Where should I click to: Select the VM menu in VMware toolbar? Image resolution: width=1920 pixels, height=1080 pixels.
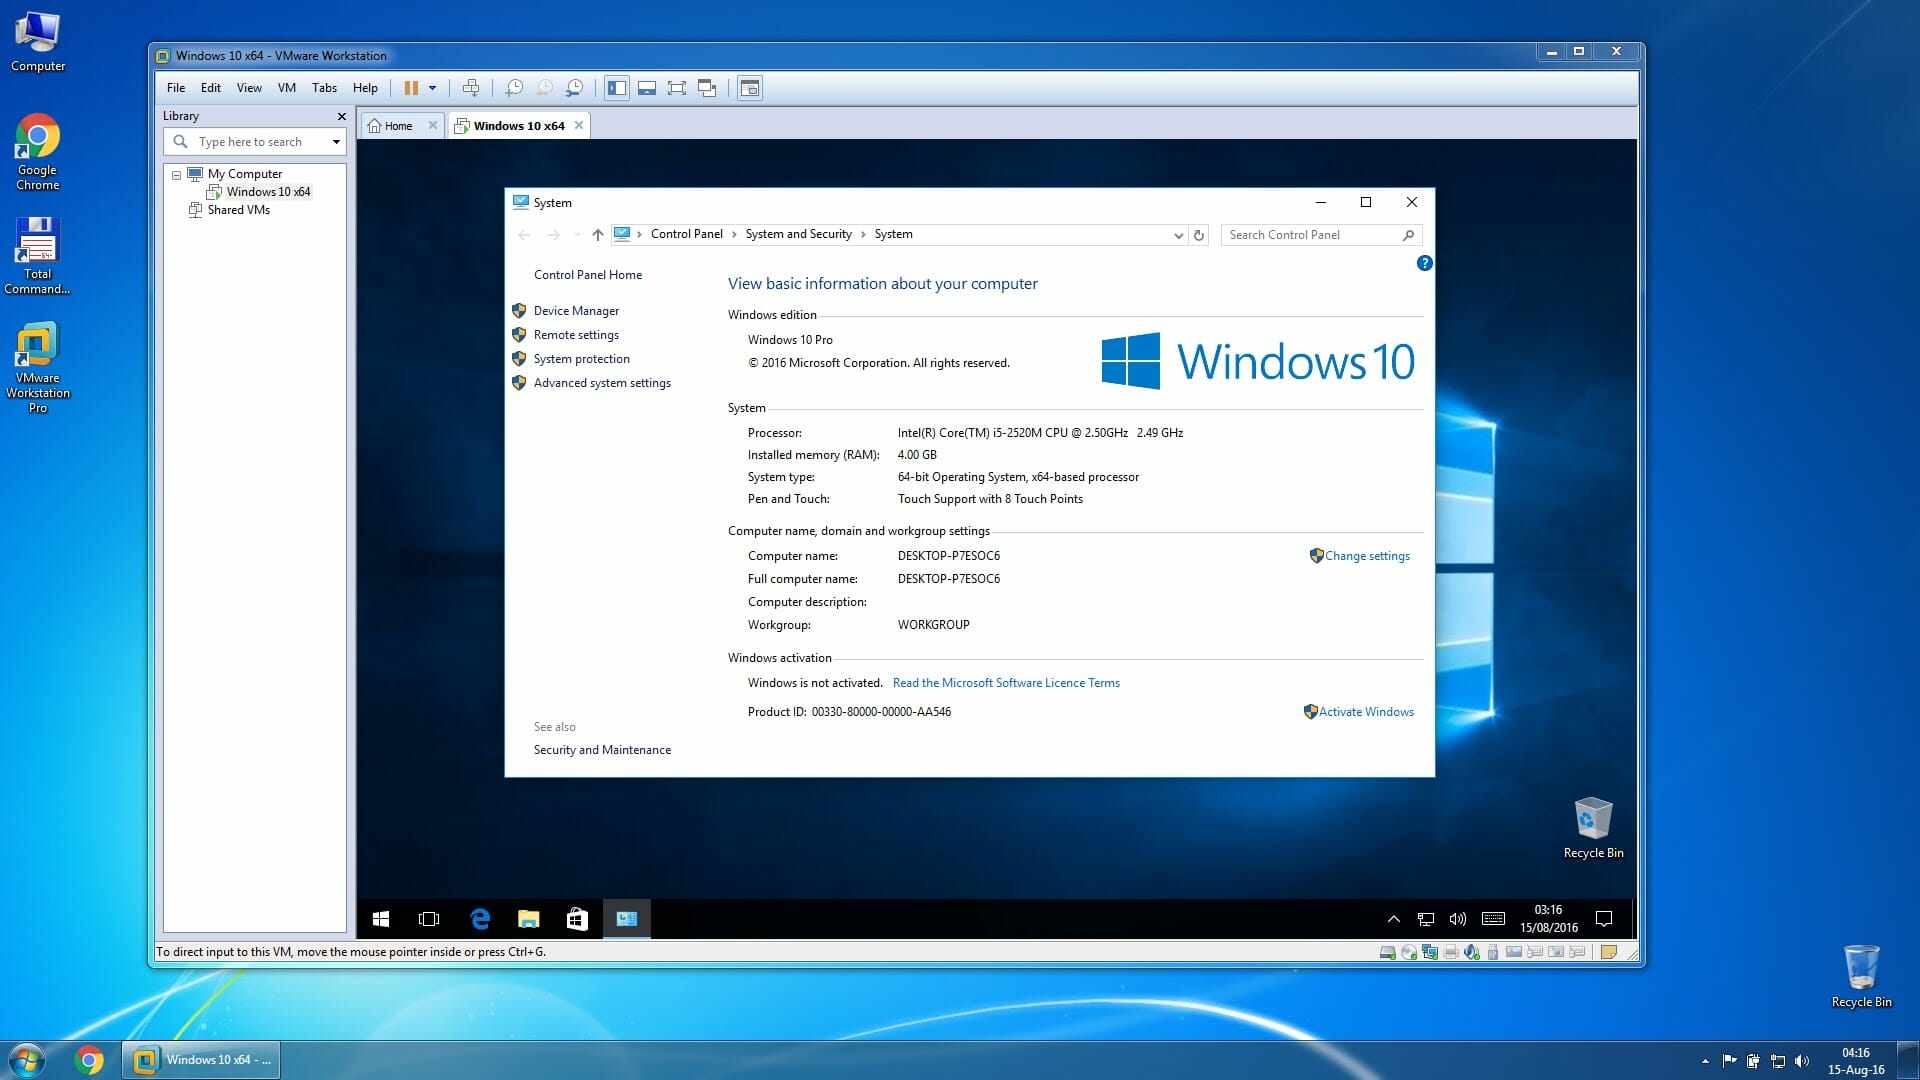(286, 87)
